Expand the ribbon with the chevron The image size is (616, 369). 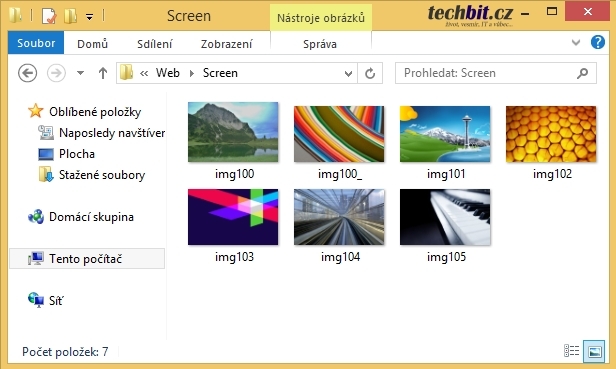click(x=576, y=42)
